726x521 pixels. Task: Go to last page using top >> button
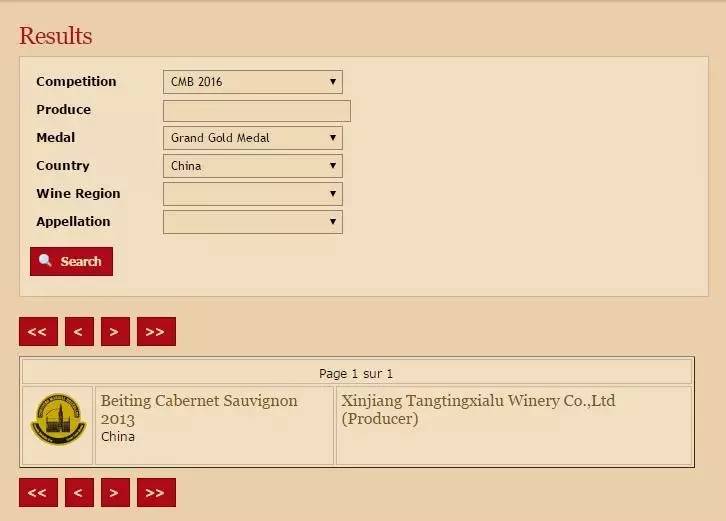156,332
